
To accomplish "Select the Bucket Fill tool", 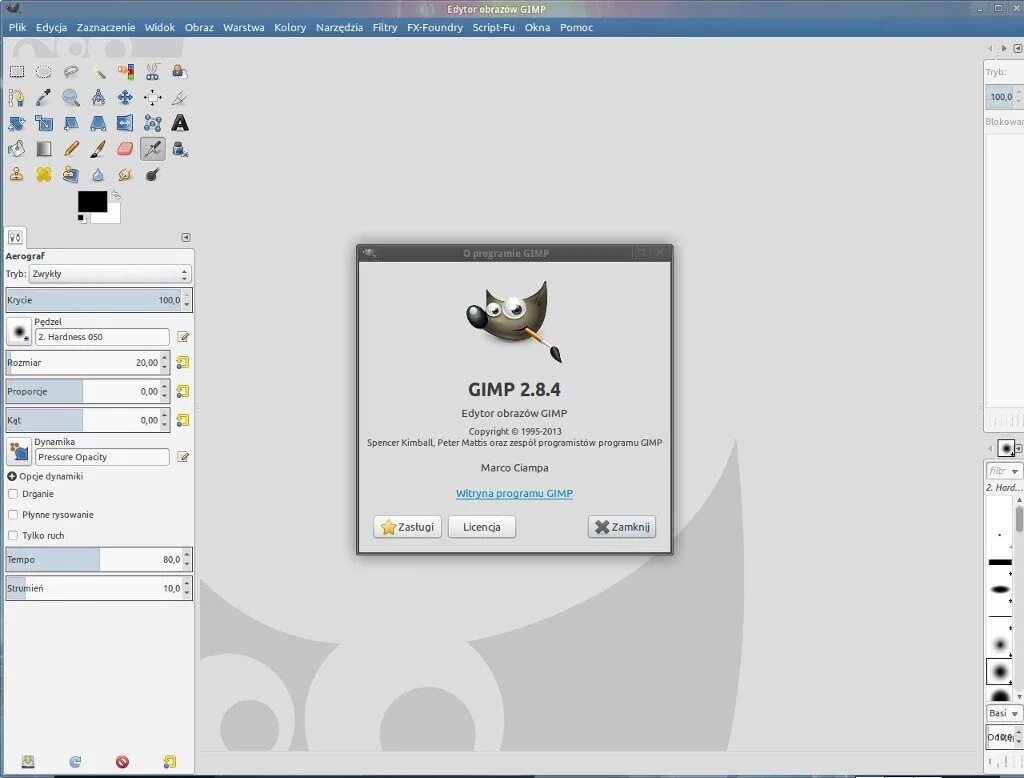I will [x=17, y=149].
